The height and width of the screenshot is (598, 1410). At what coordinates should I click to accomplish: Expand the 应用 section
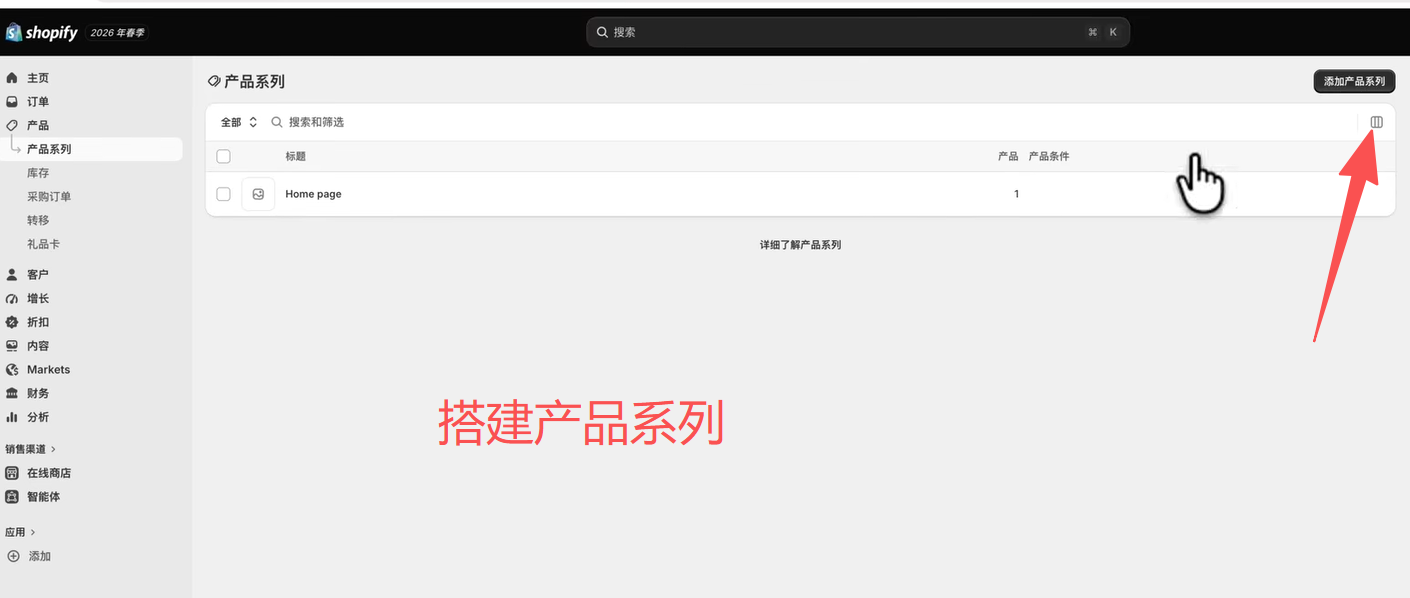pyautogui.click(x=20, y=533)
